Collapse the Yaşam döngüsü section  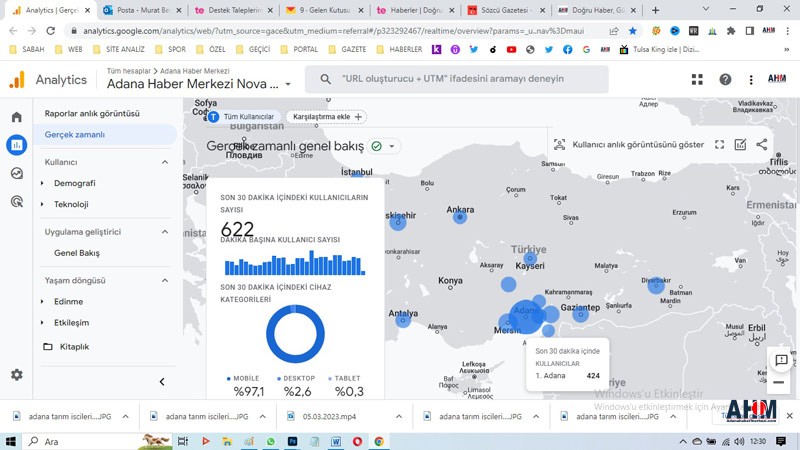pos(165,281)
